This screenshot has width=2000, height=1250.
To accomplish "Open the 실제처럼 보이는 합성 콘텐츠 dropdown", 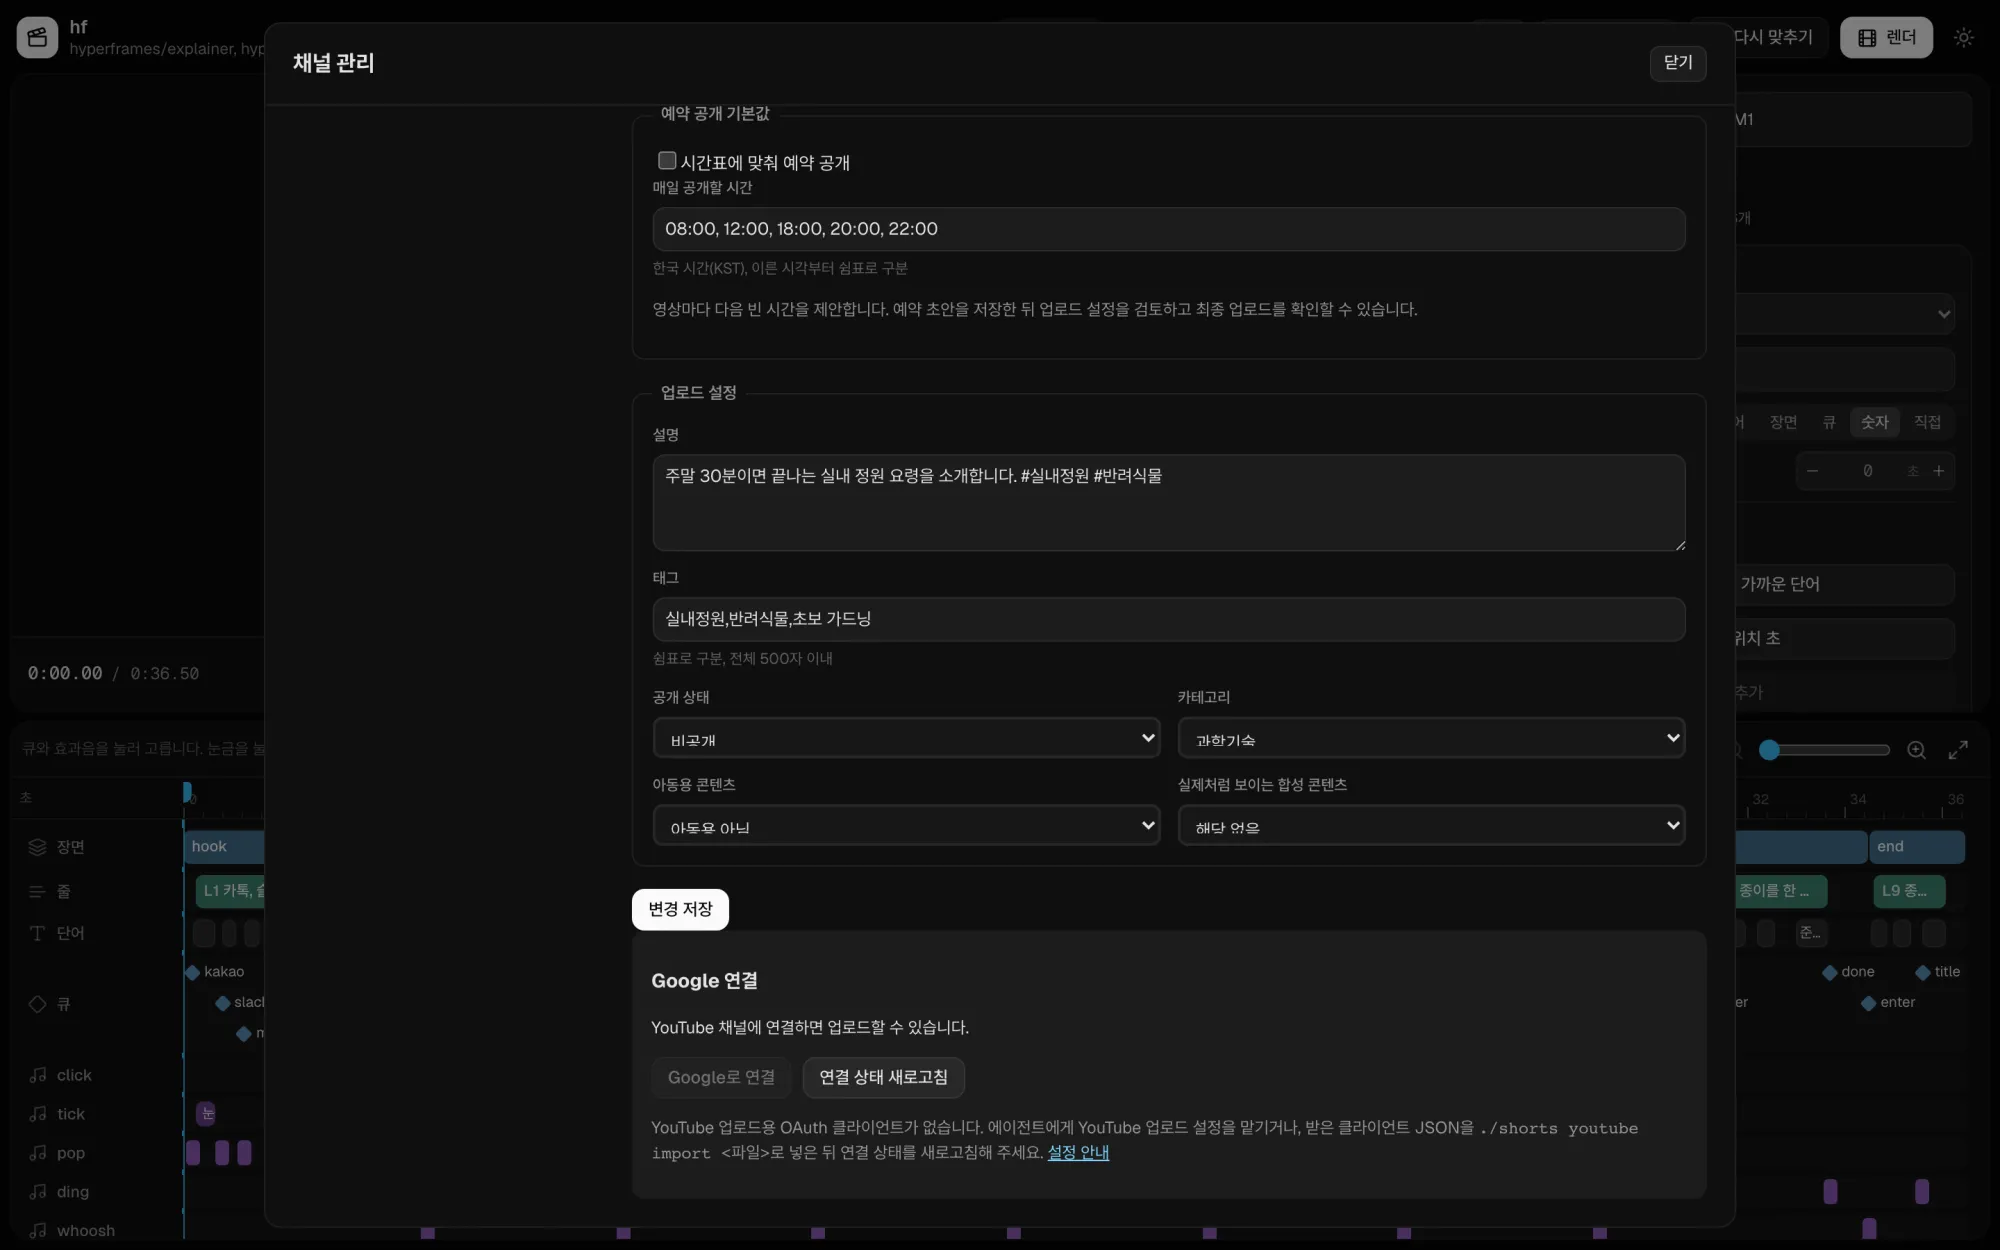I will click(x=1431, y=826).
